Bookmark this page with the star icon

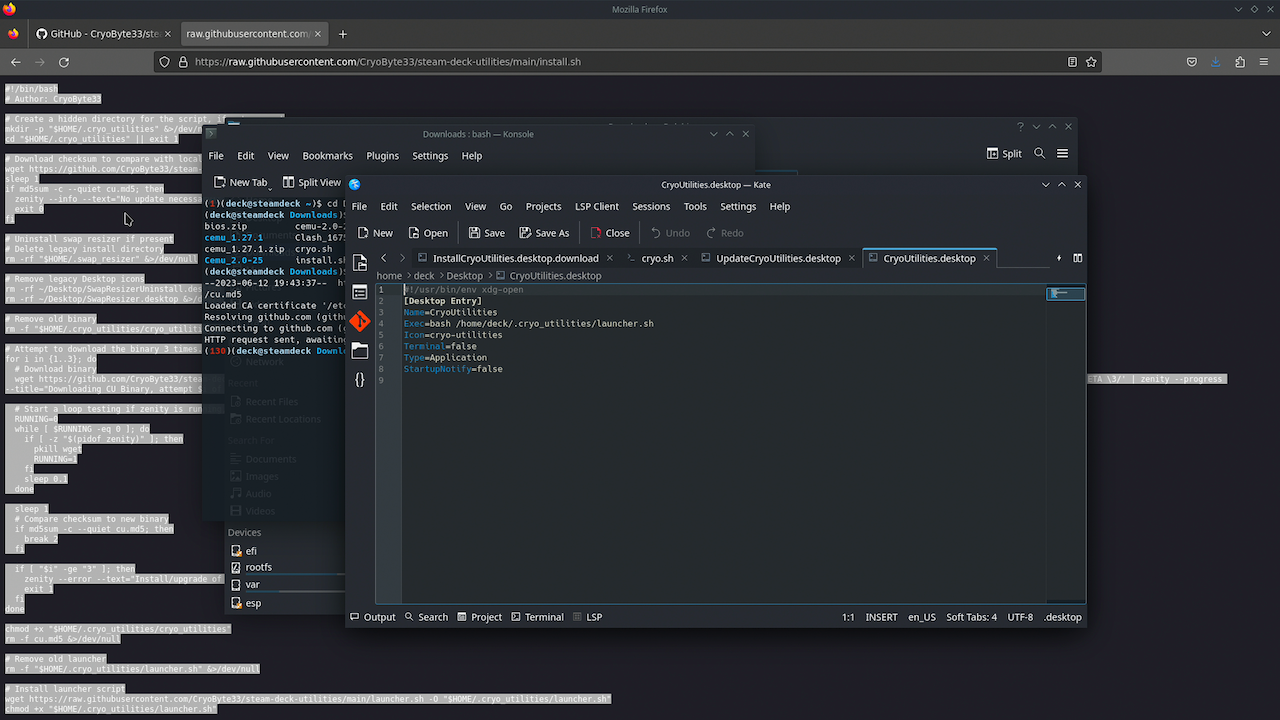point(1091,61)
